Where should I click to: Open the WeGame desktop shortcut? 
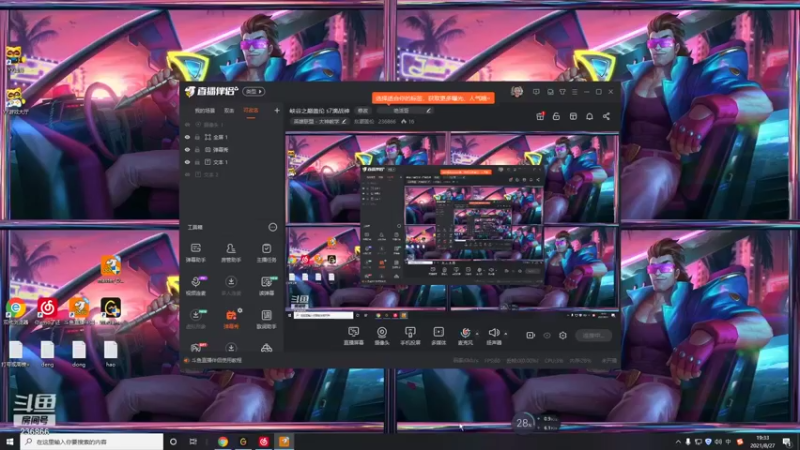point(110,311)
